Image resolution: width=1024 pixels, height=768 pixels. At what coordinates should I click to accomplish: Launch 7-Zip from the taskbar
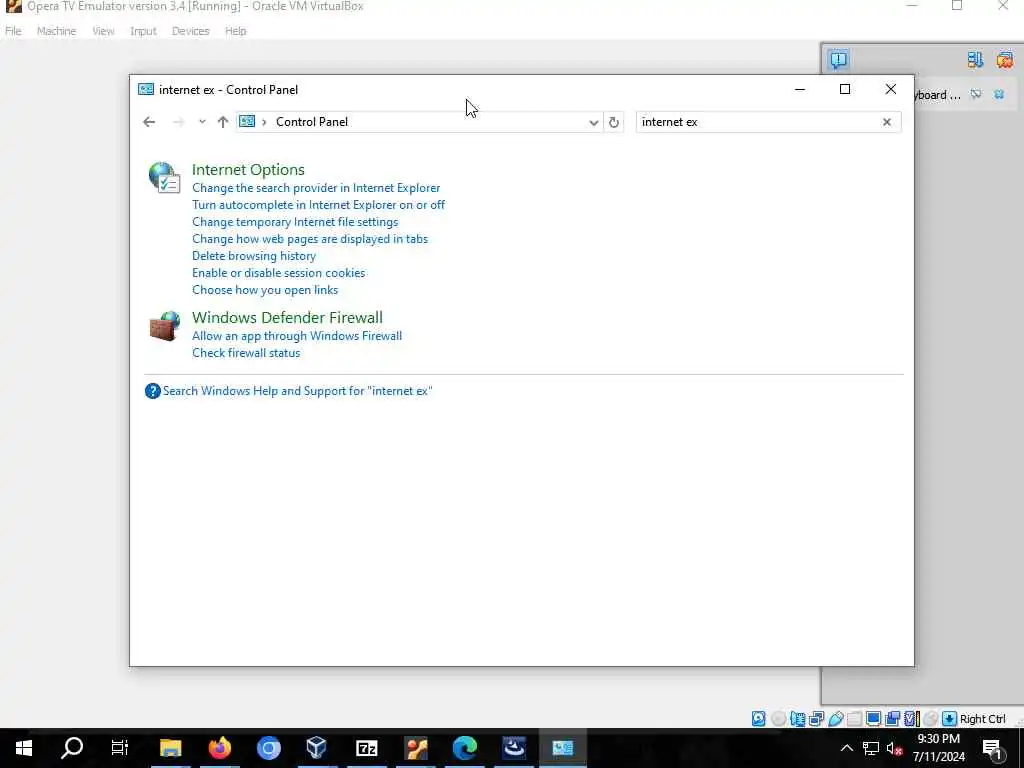pos(366,748)
